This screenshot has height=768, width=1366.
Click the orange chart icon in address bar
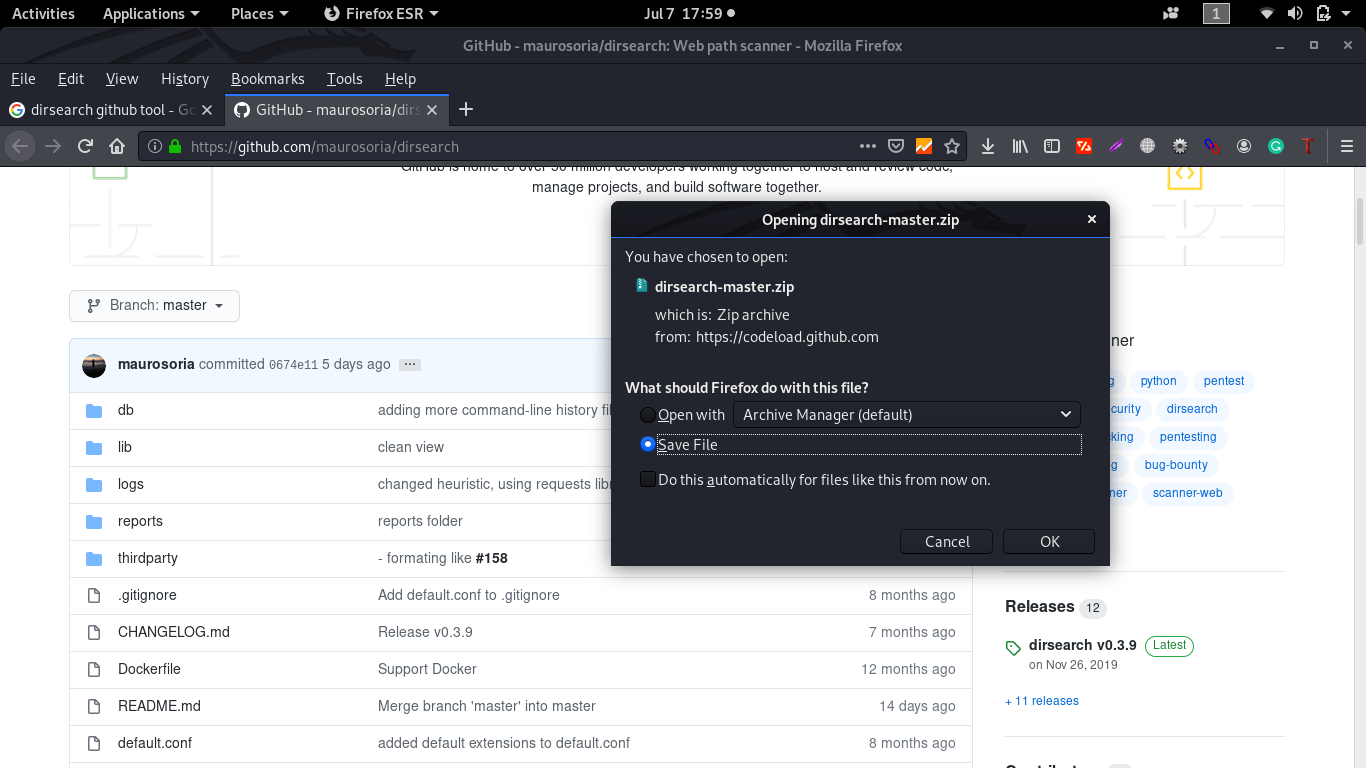(923, 146)
